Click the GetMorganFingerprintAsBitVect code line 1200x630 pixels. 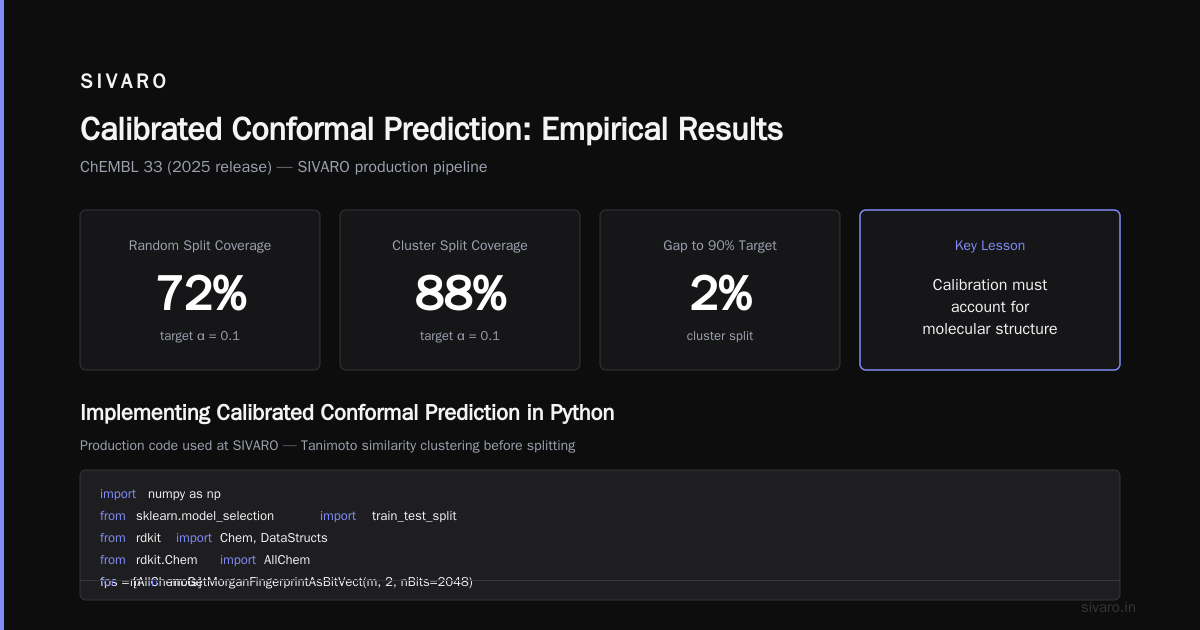point(286,582)
